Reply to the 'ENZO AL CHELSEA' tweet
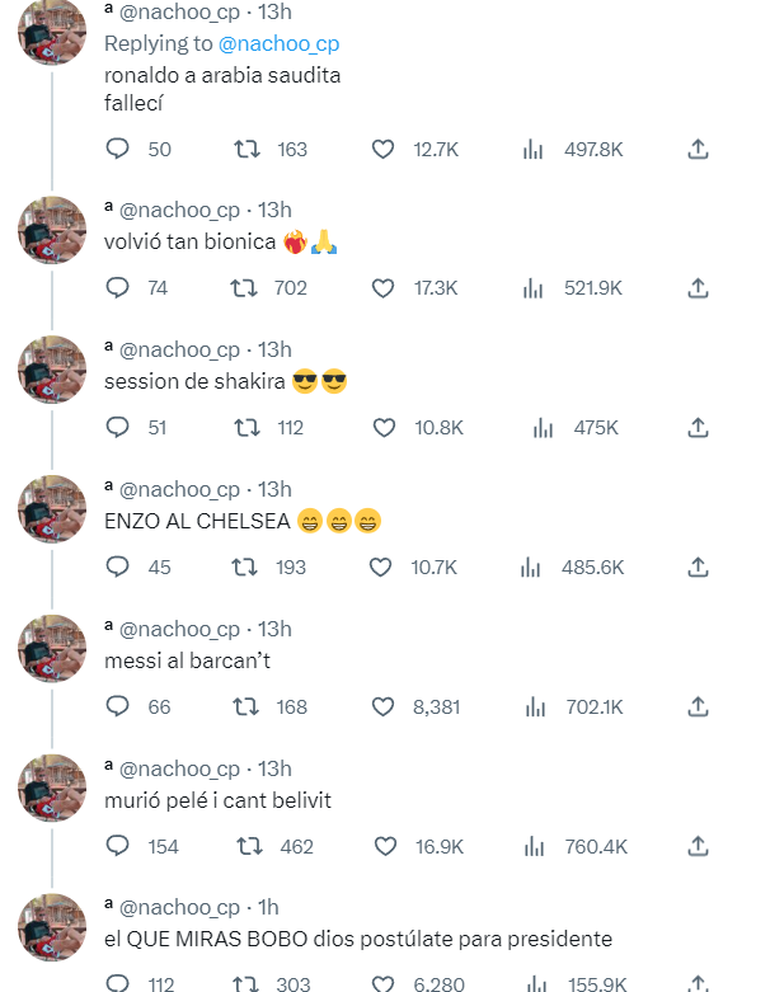Image resolution: width=770 pixels, height=992 pixels. pos(118,568)
